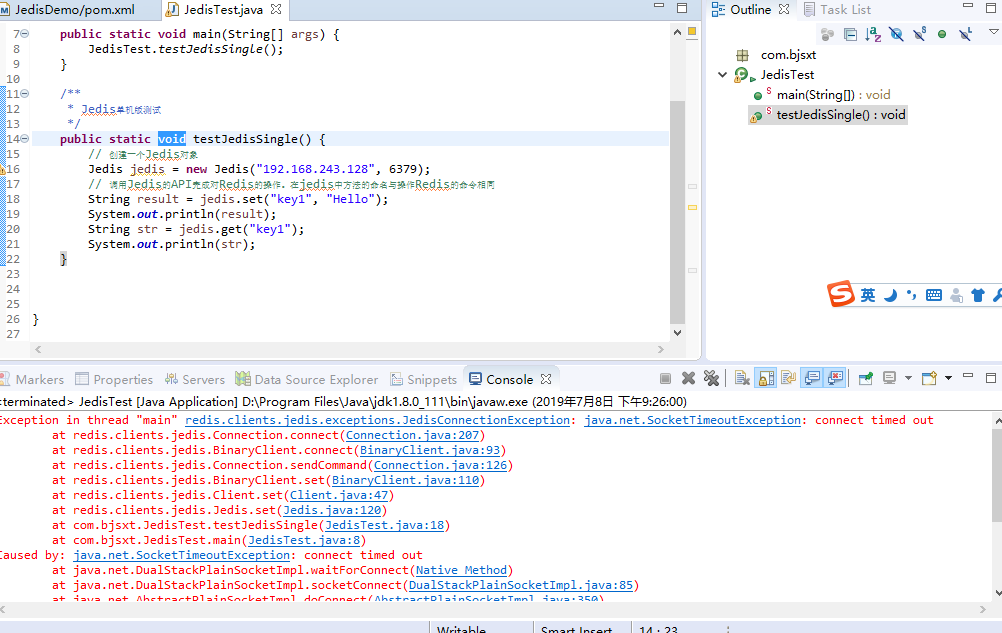Click the Remove Launch icon in the Console toolbar
This screenshot has height=633, width=1002.
688,379
